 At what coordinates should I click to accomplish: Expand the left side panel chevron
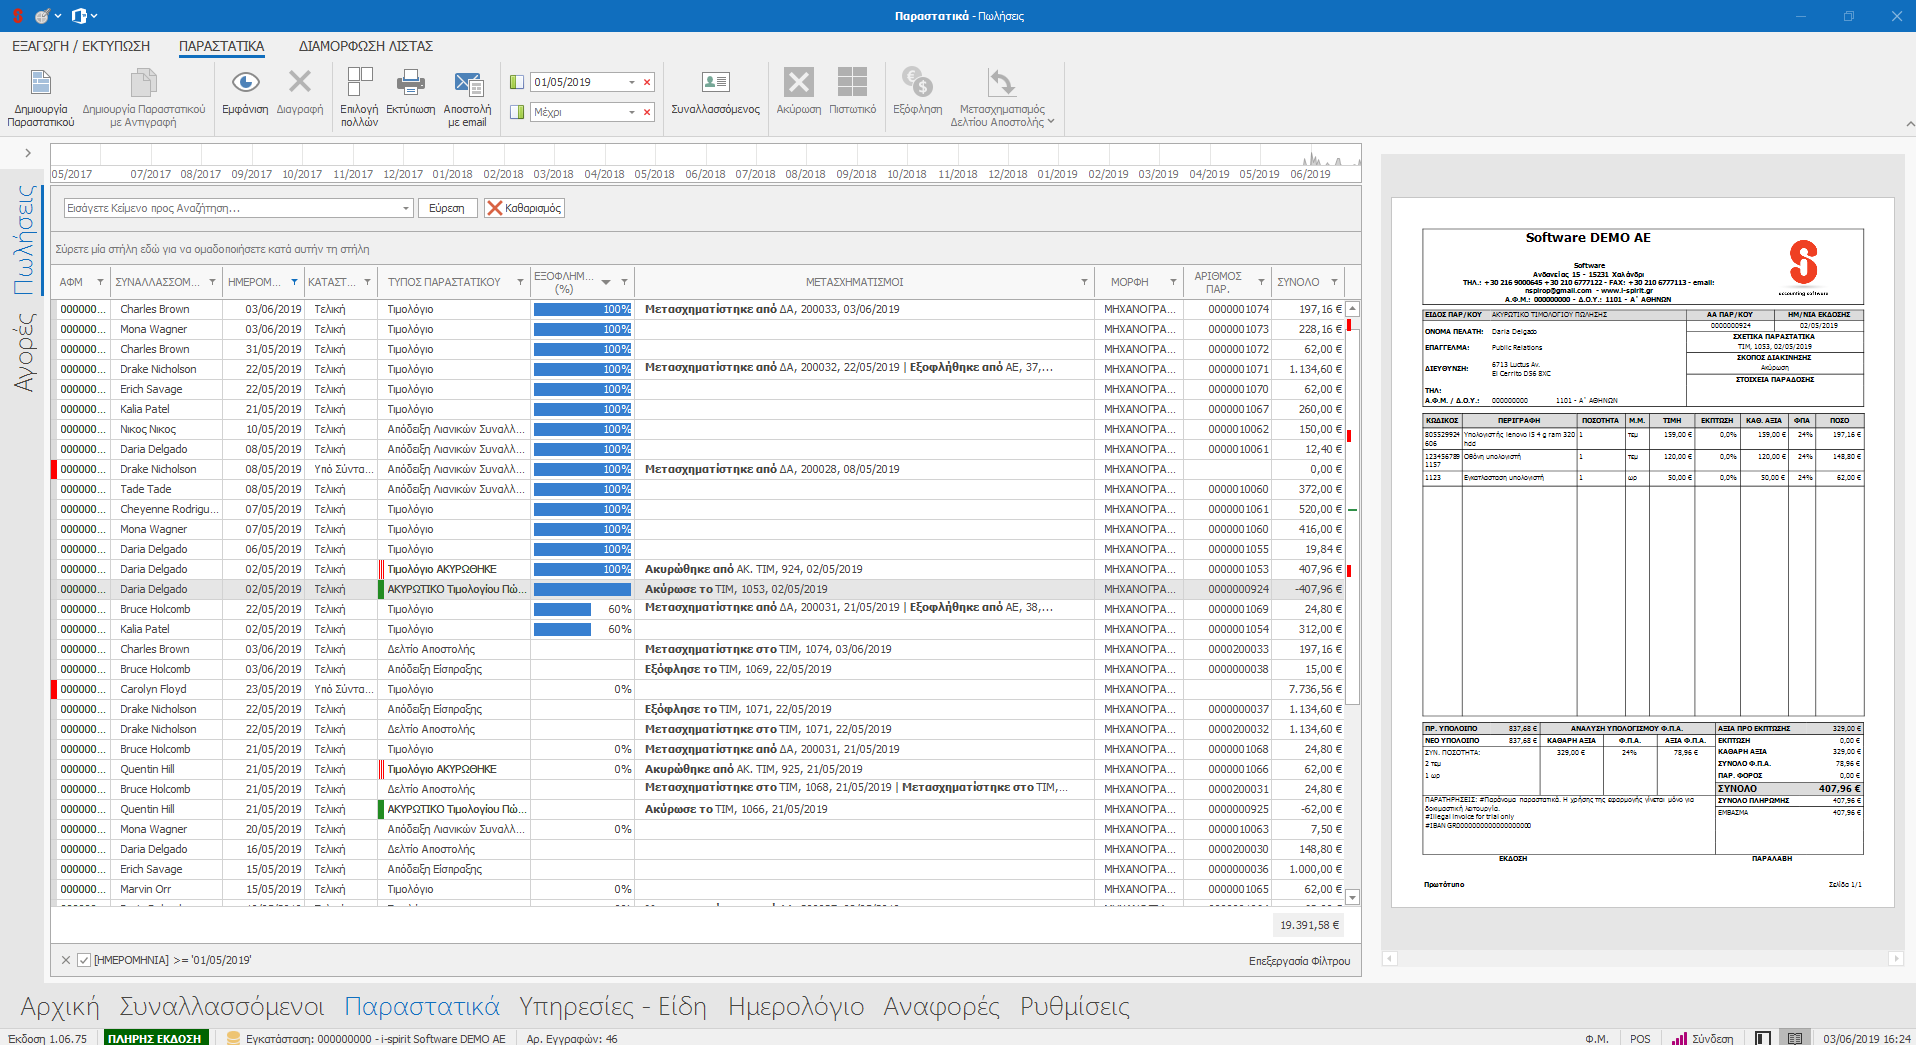(x=28, y=153)
